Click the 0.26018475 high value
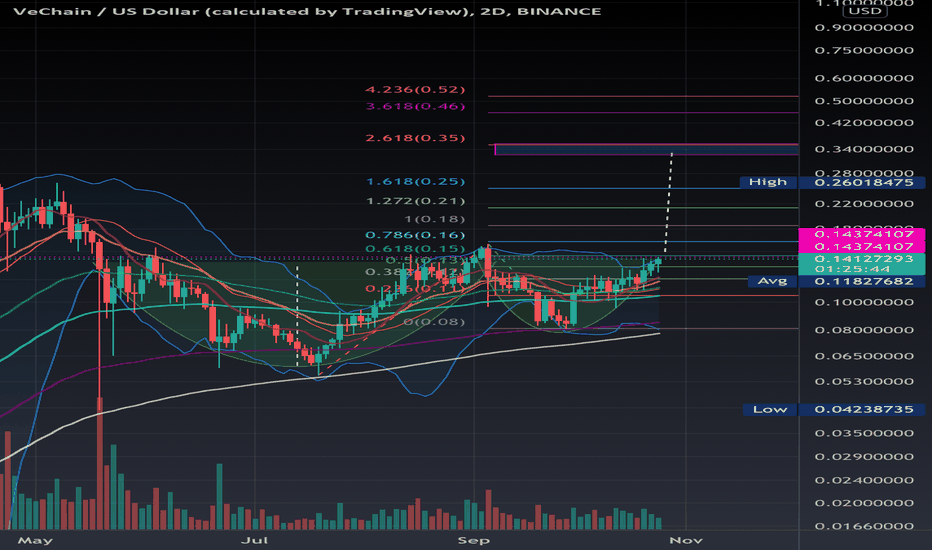 pyautogui.click(x=864, y=182)
